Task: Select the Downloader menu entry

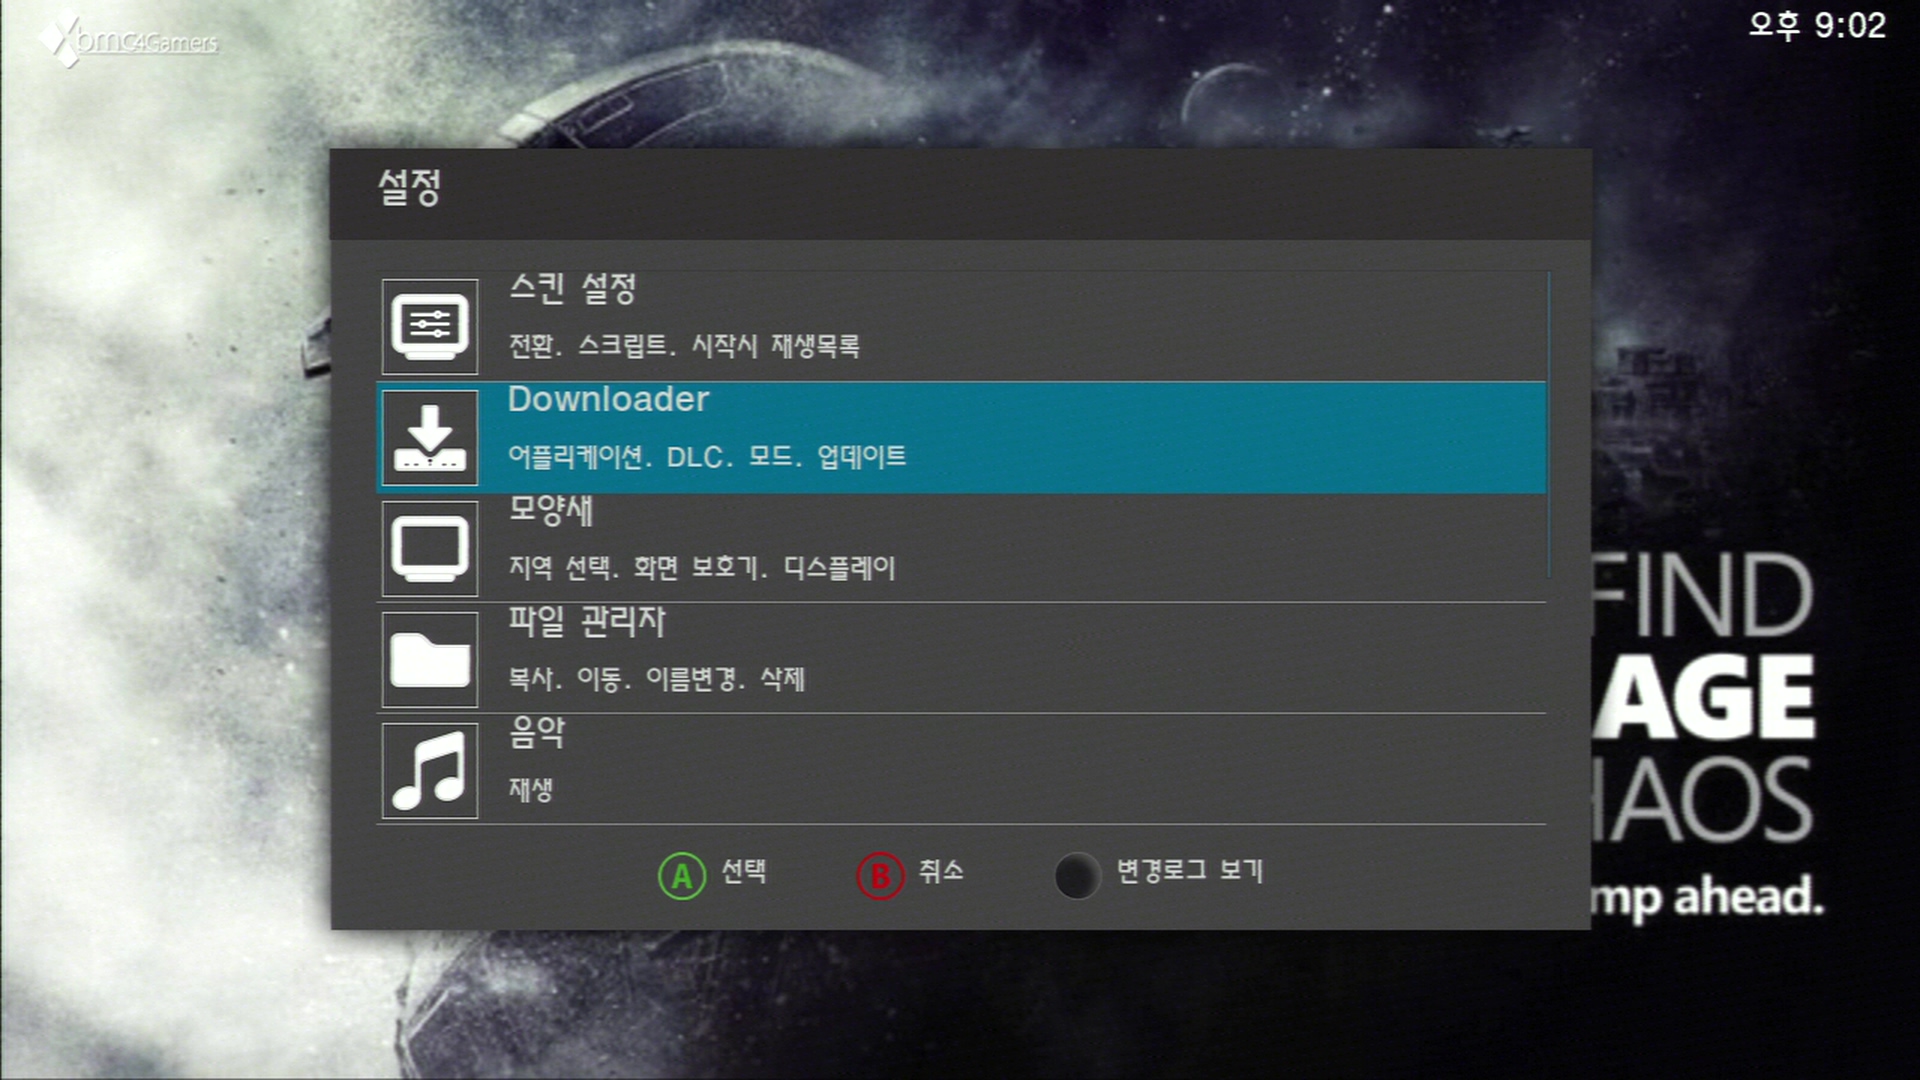Action: point(961,437)
